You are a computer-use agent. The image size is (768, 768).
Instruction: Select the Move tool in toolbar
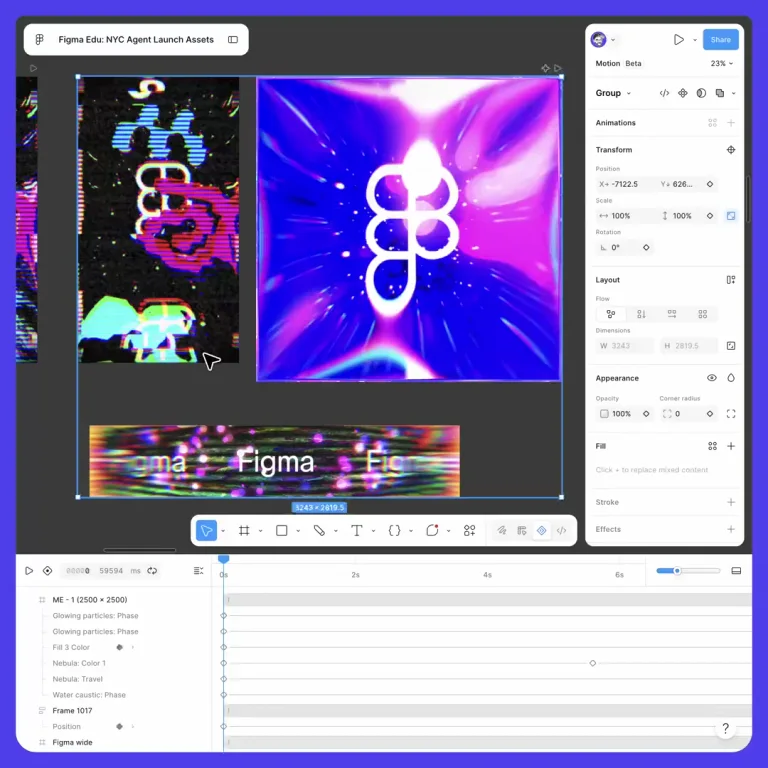pos(206,530)
